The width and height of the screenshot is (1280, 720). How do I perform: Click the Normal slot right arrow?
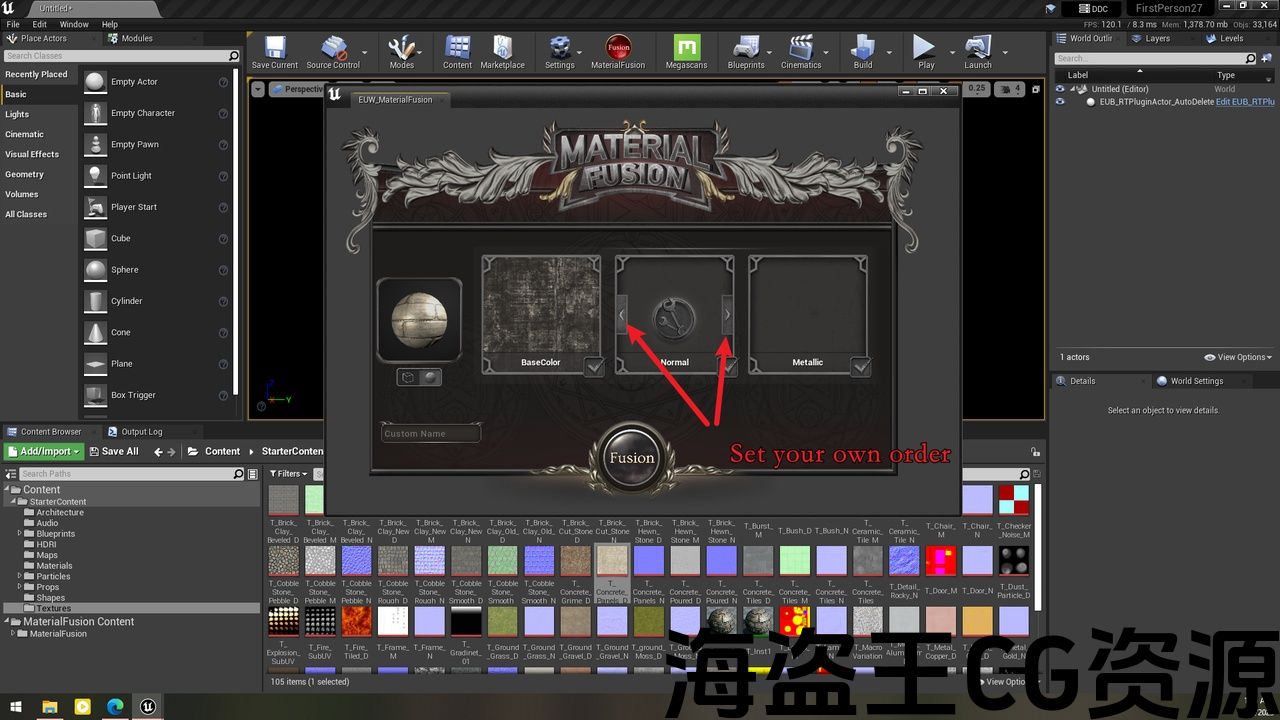(x=727, y=315)
